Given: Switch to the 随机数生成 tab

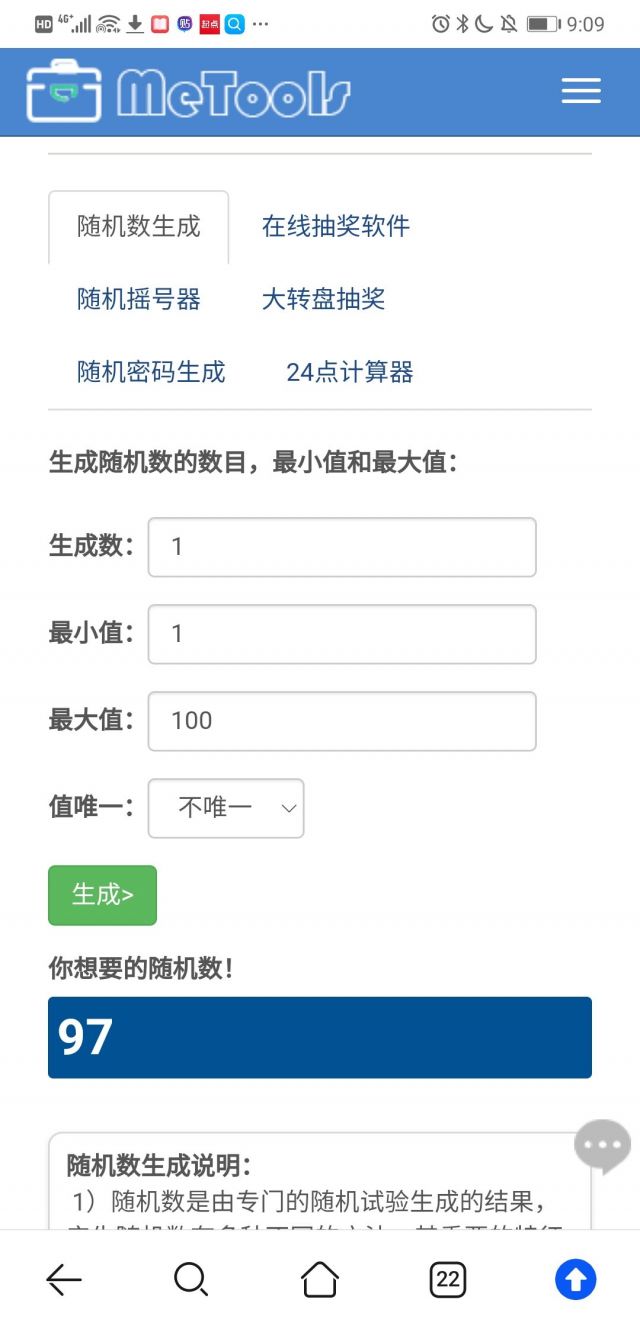Looking at the screenshot, I should 139,227.
